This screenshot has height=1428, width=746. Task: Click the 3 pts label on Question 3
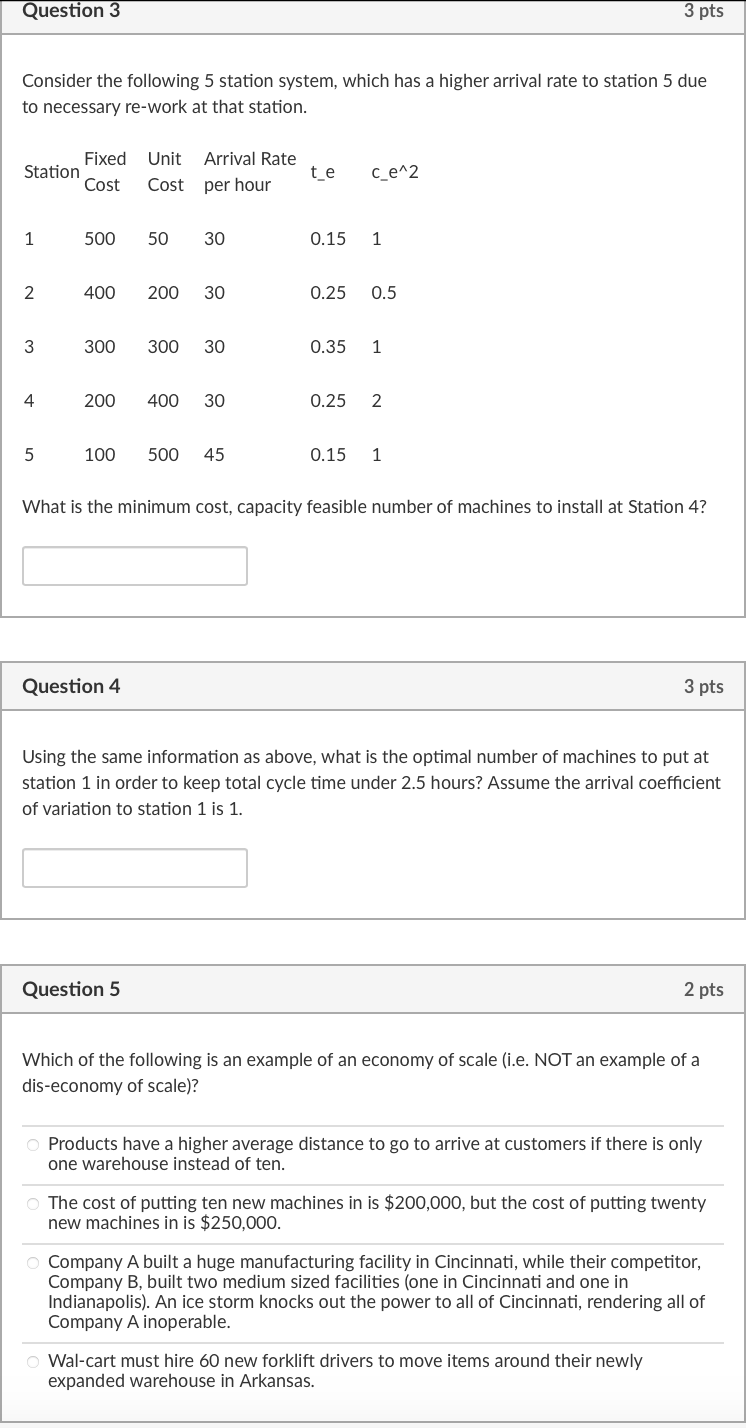[x=704, y=11]
